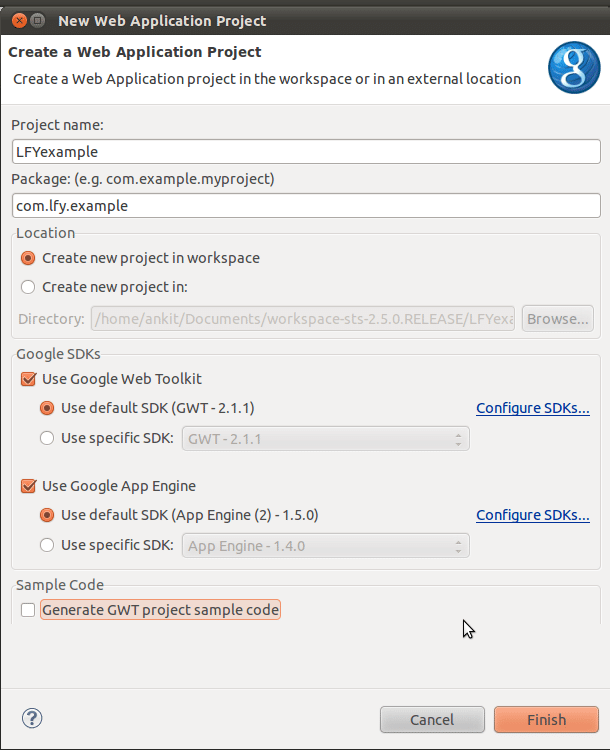
Task: Select Create new project in workspace option
Action: coord(28,258)
